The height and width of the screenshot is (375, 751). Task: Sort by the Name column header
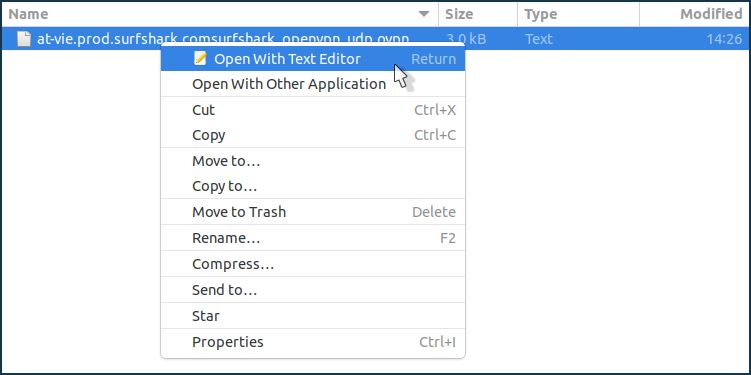[220, 14]
